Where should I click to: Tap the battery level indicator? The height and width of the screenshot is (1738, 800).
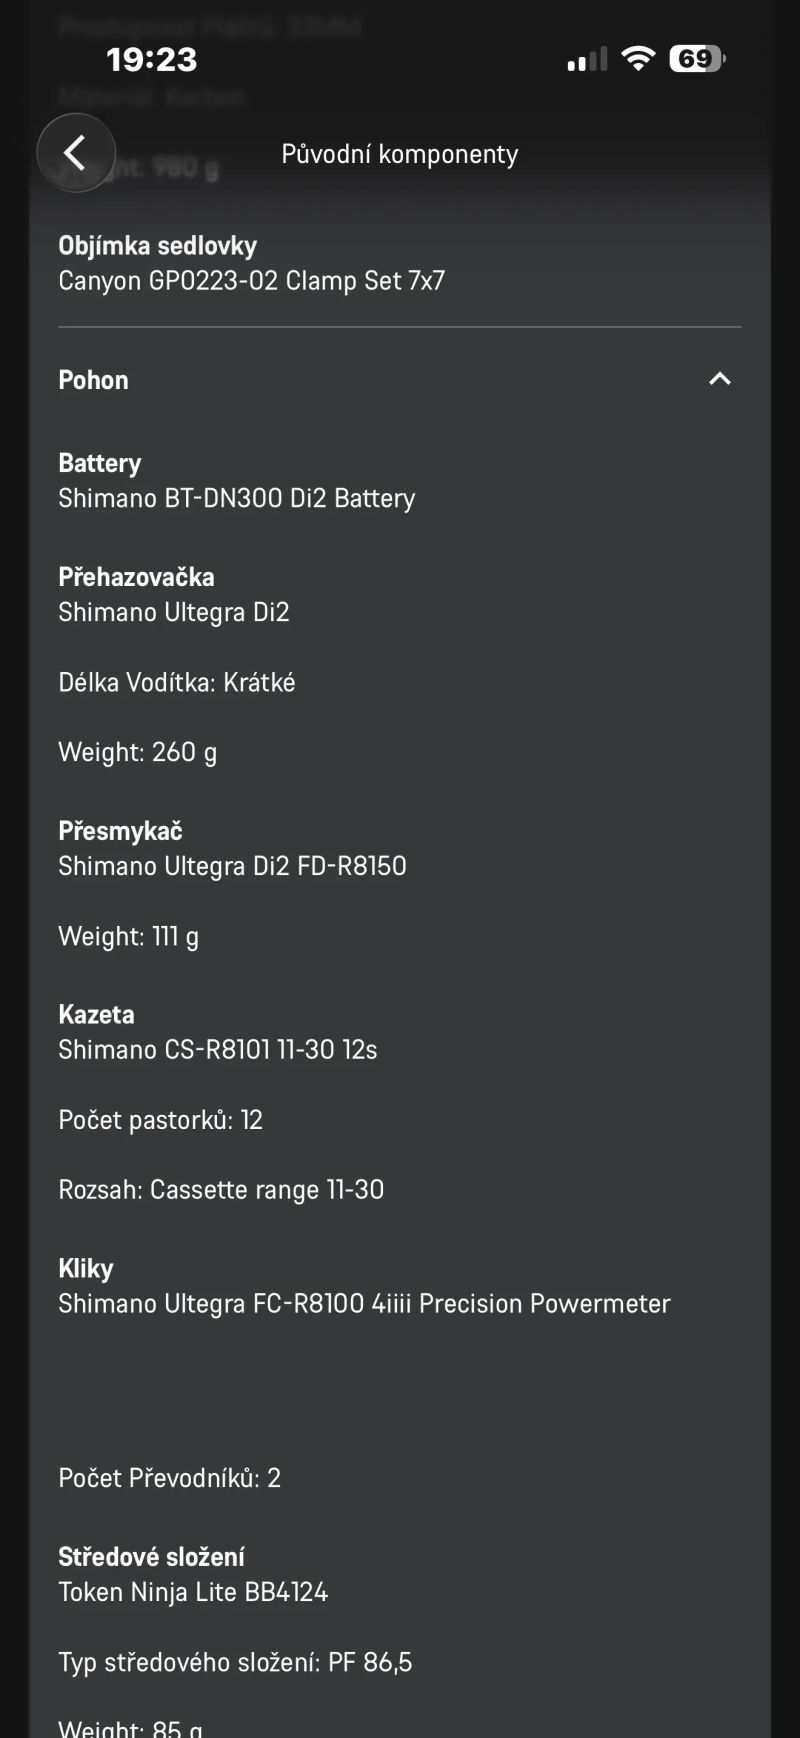point(697,59)
